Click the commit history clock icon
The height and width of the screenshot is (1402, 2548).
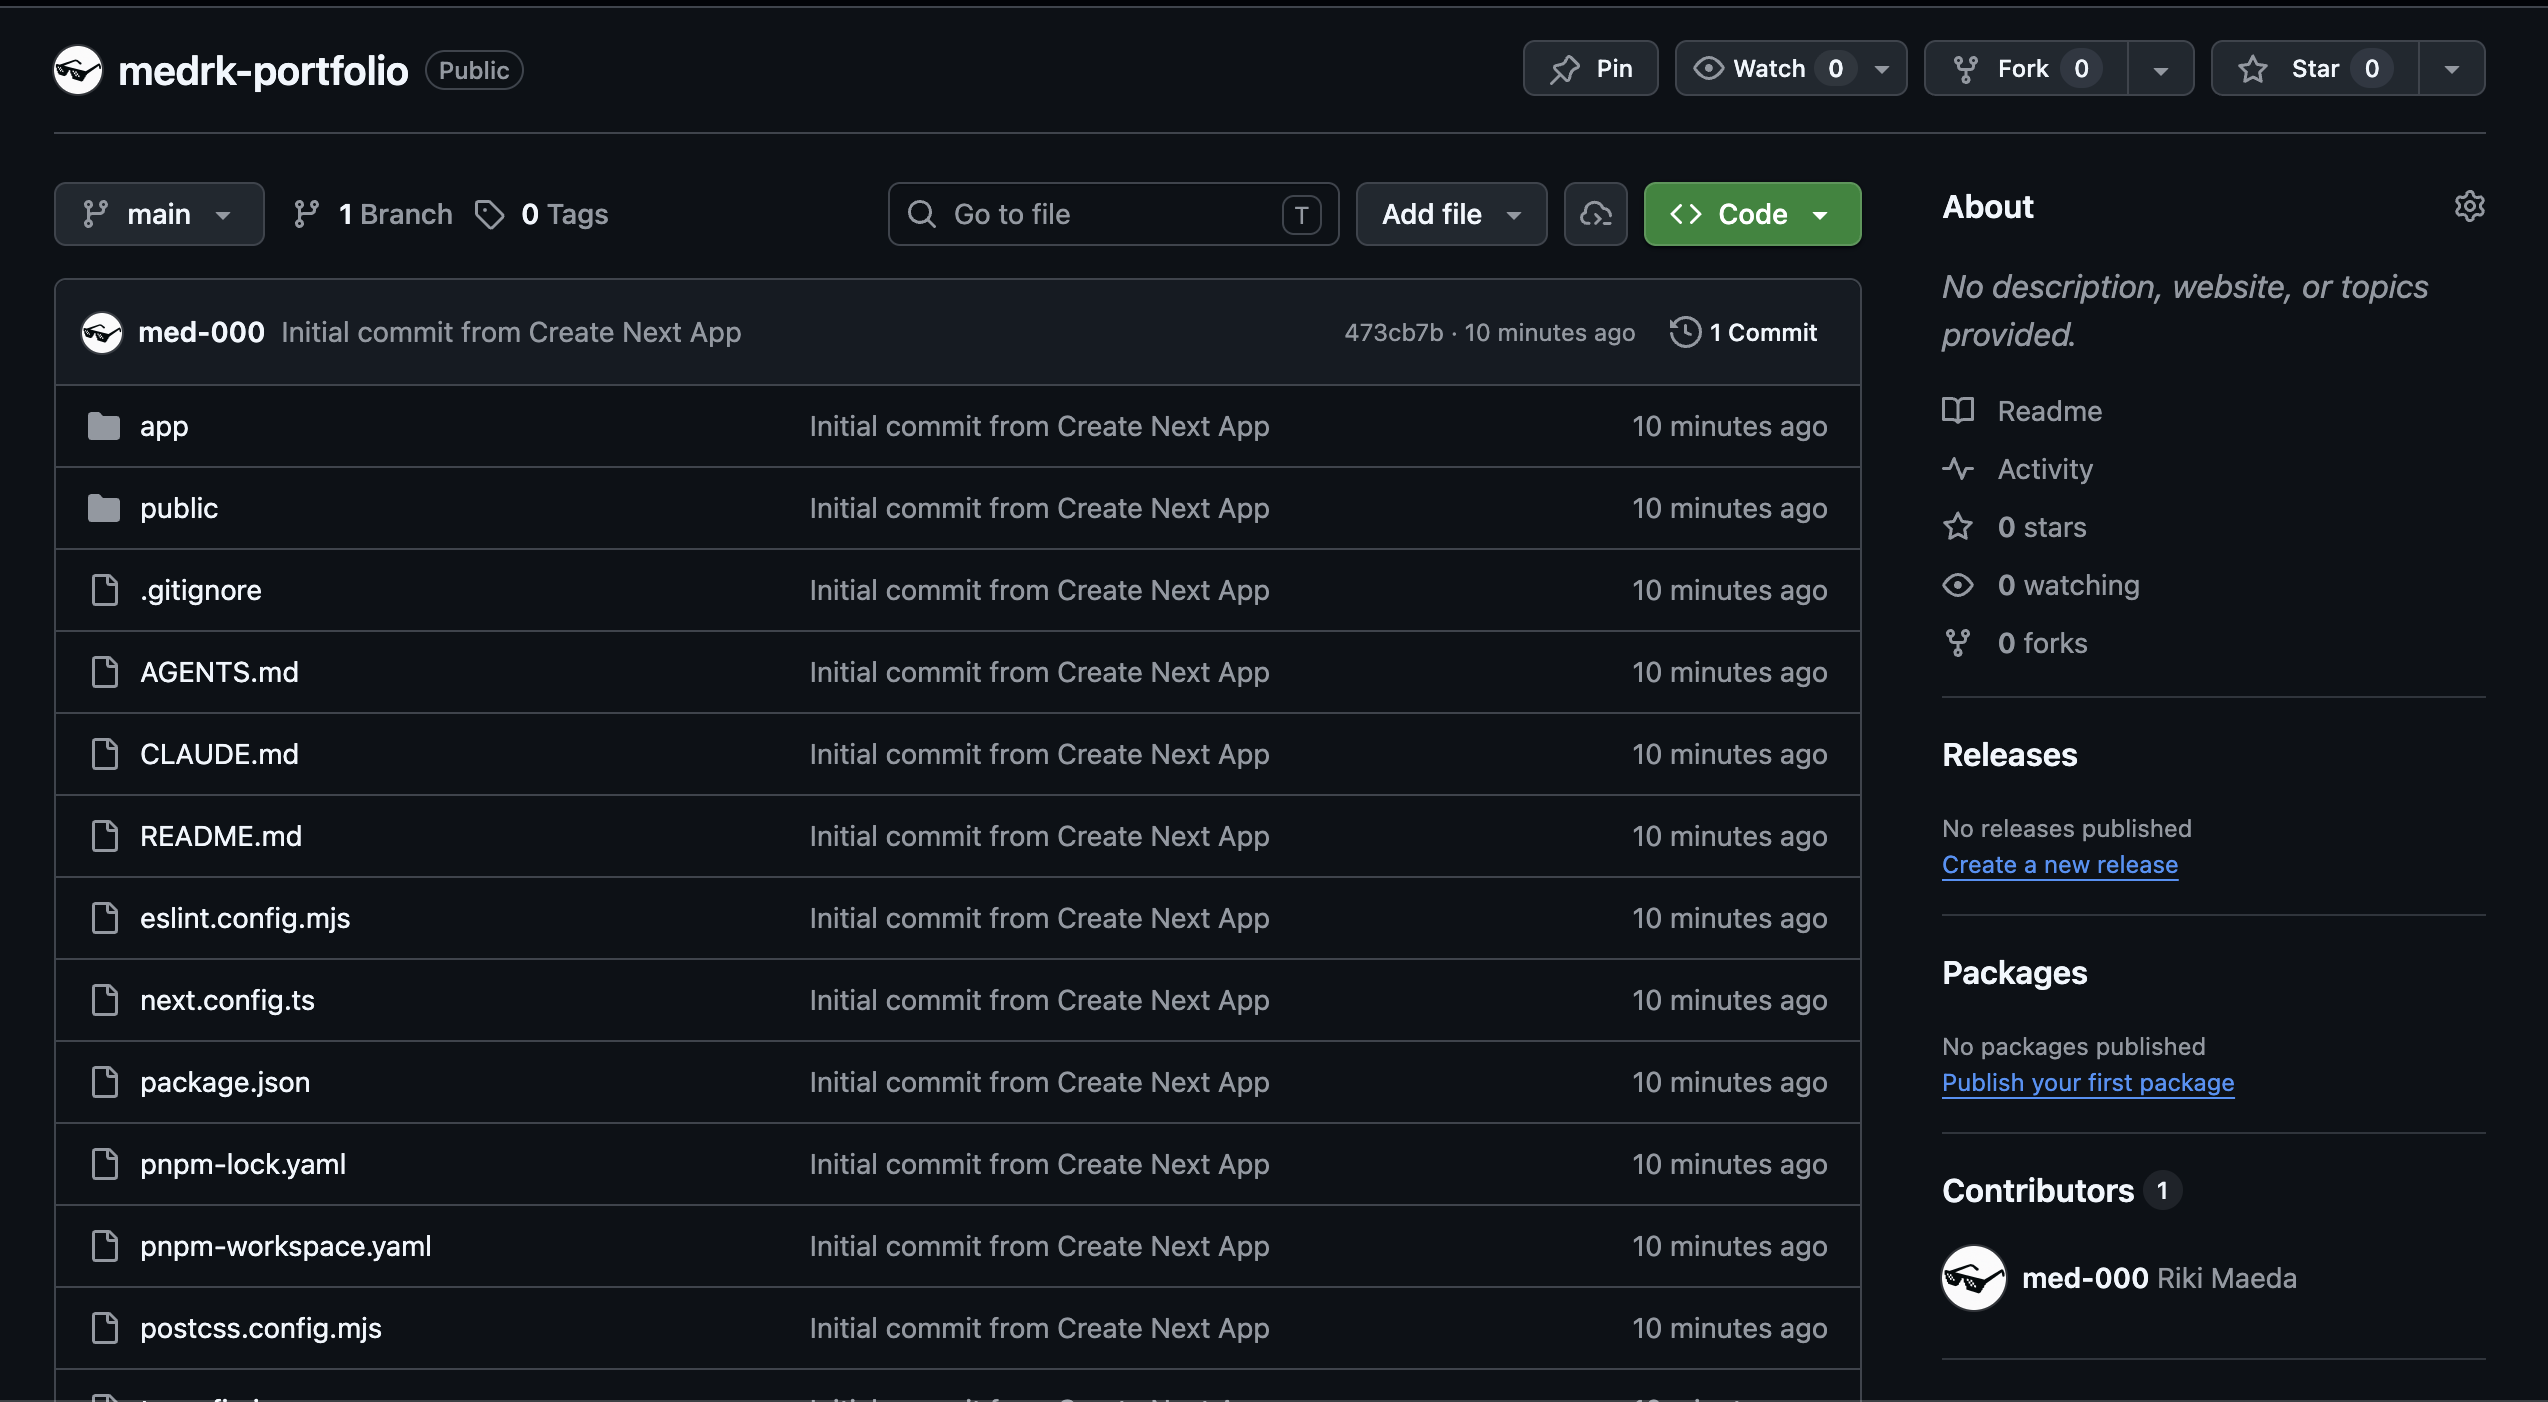click(1685, 332)
